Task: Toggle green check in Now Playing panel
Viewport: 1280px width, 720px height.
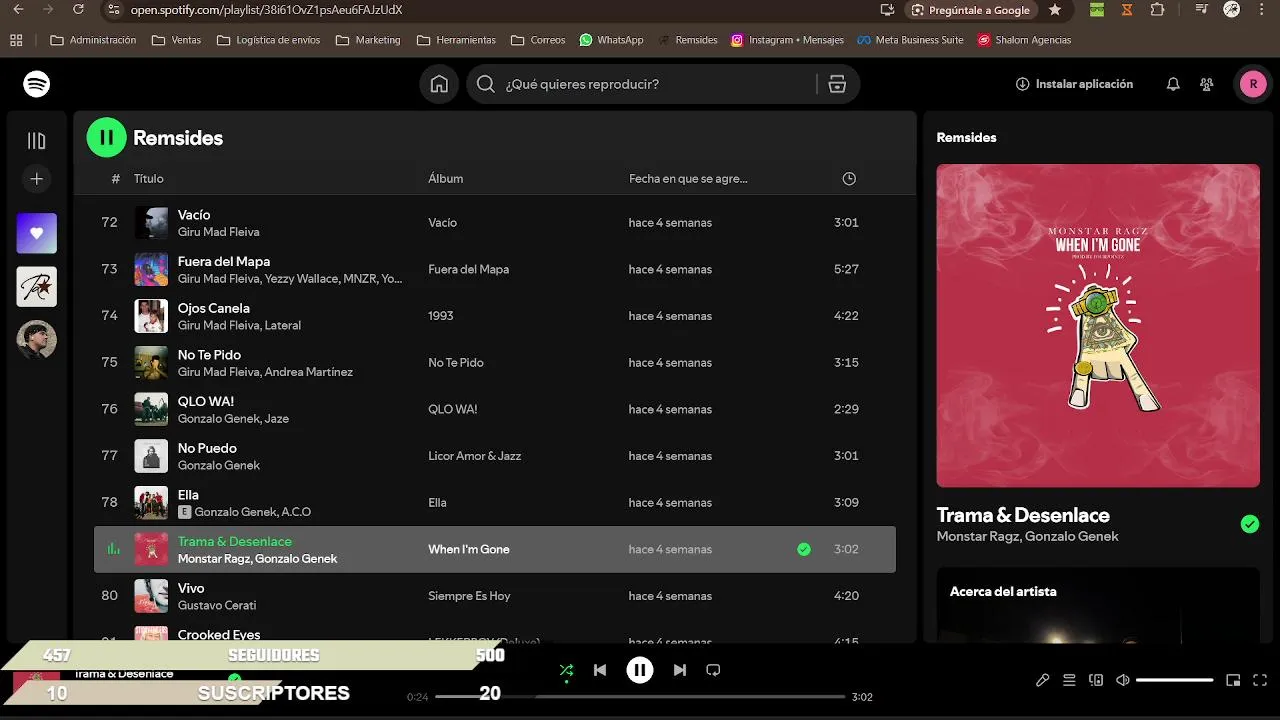Action: coord(1250,524)
